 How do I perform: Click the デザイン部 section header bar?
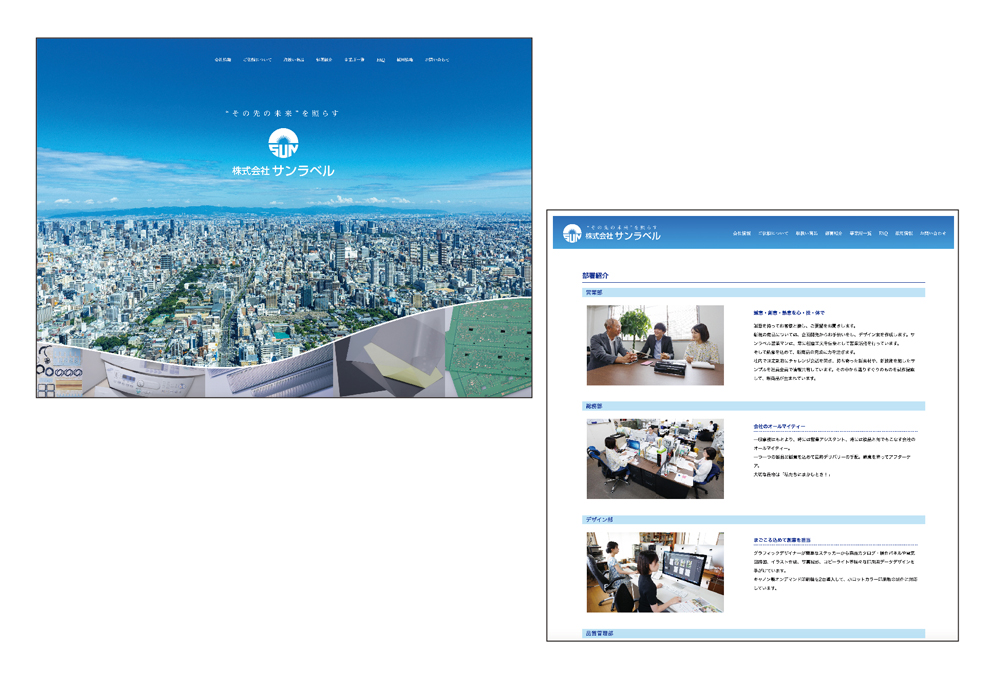[x=753, y=520]
